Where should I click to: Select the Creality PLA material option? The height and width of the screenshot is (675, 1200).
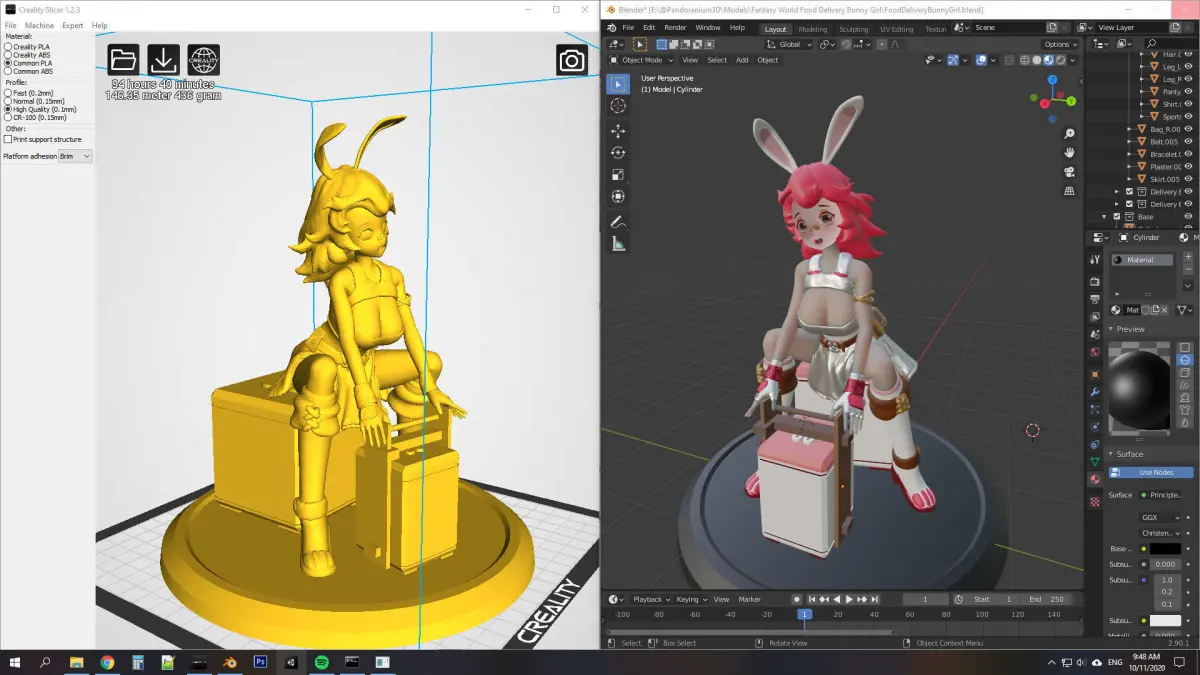27,47
